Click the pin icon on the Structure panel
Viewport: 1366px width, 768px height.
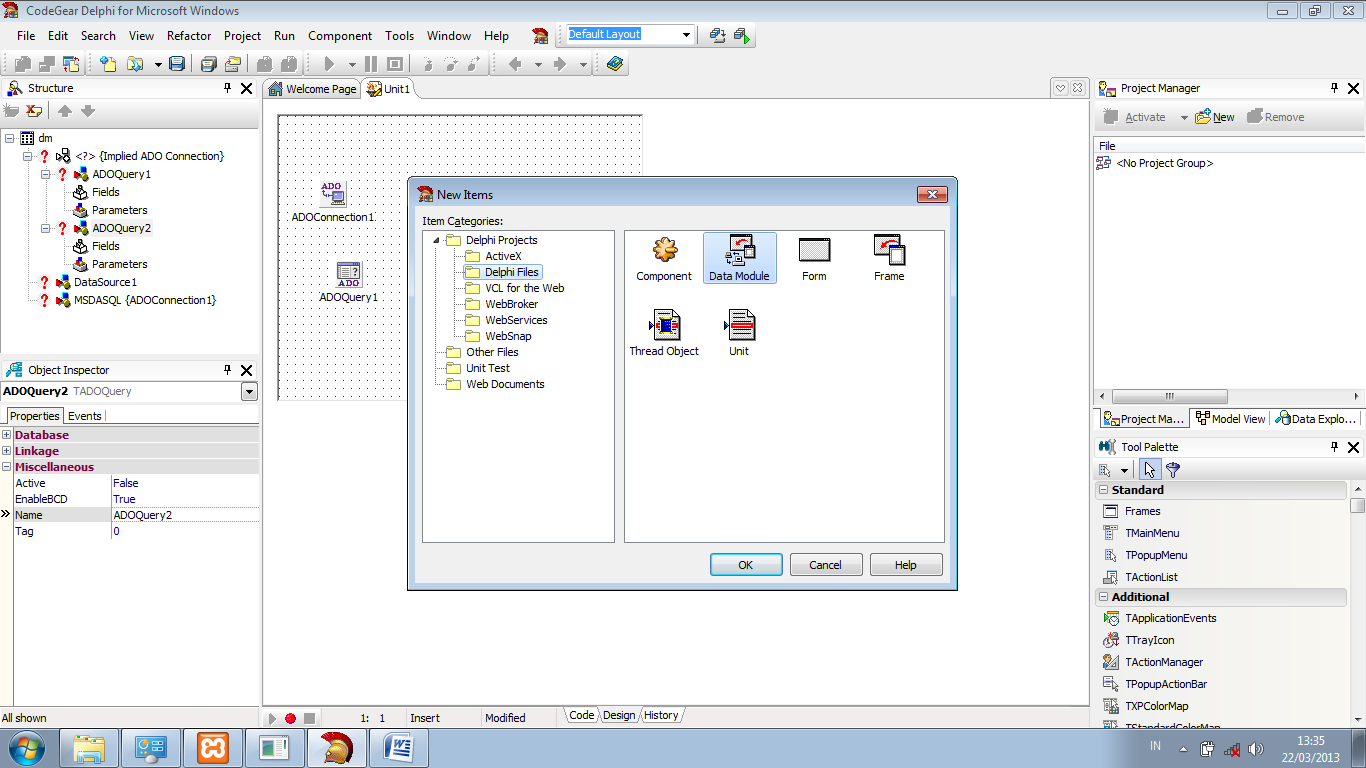click(x=228, y=88)
